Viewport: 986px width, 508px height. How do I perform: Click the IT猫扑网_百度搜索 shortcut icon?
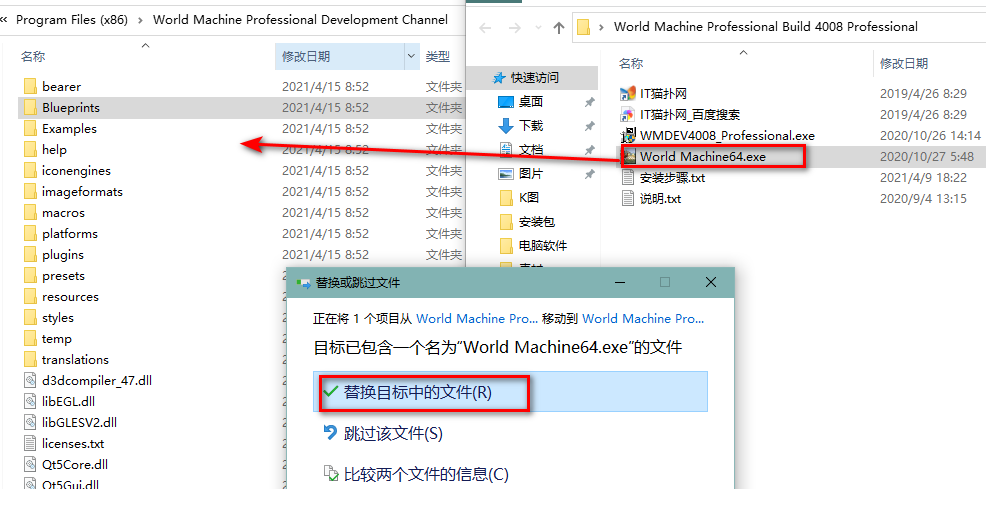pos(628,114)
